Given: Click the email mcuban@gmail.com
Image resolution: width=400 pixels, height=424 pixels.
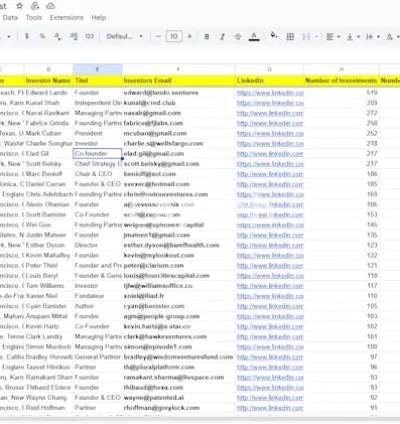Looking at the screenshot, I should coord(155,133).
